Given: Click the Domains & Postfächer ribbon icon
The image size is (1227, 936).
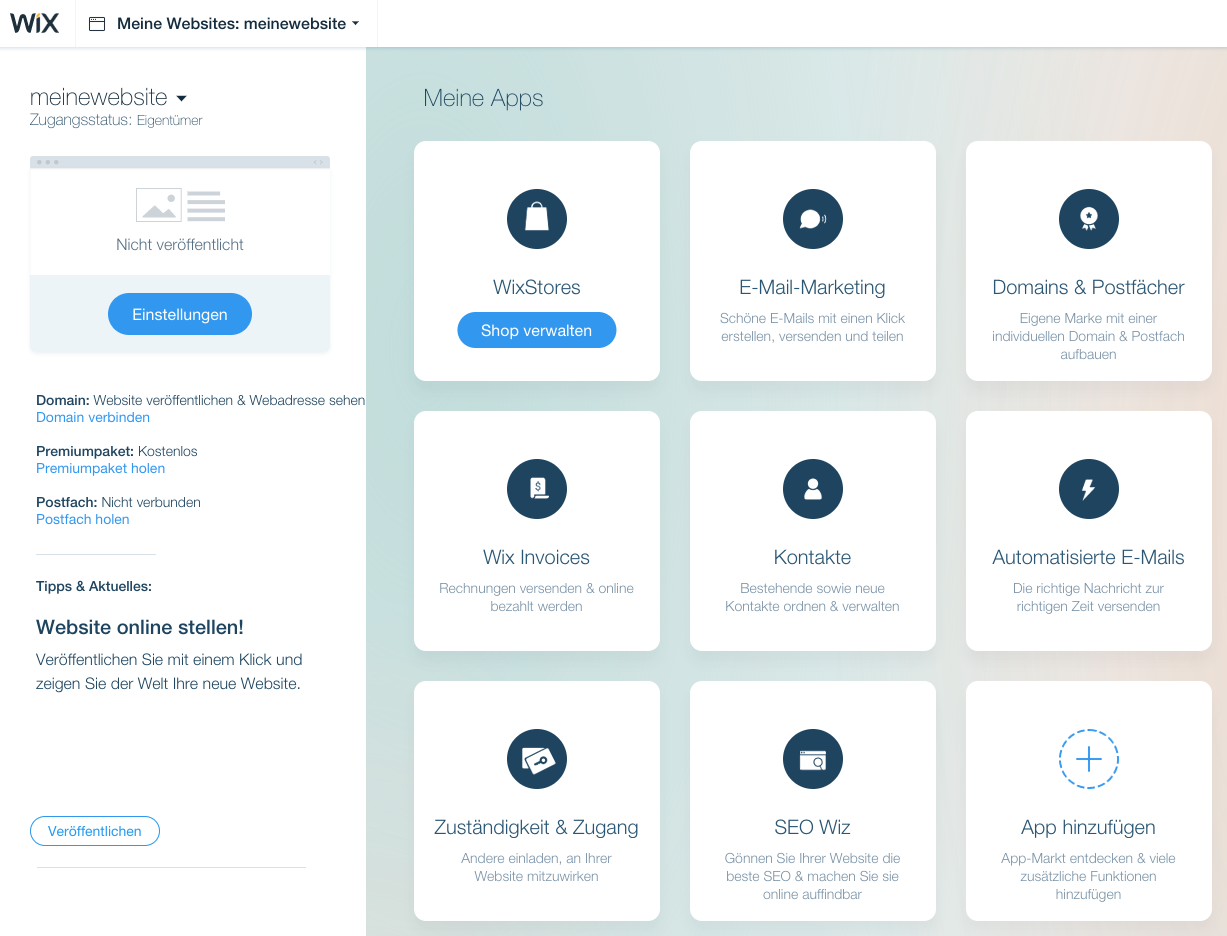Looking at the screenshot, I should pos(1089,219).
